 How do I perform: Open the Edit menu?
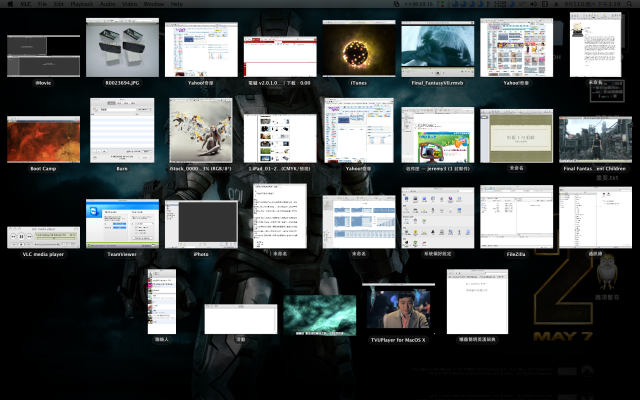(x=58, y=4)
